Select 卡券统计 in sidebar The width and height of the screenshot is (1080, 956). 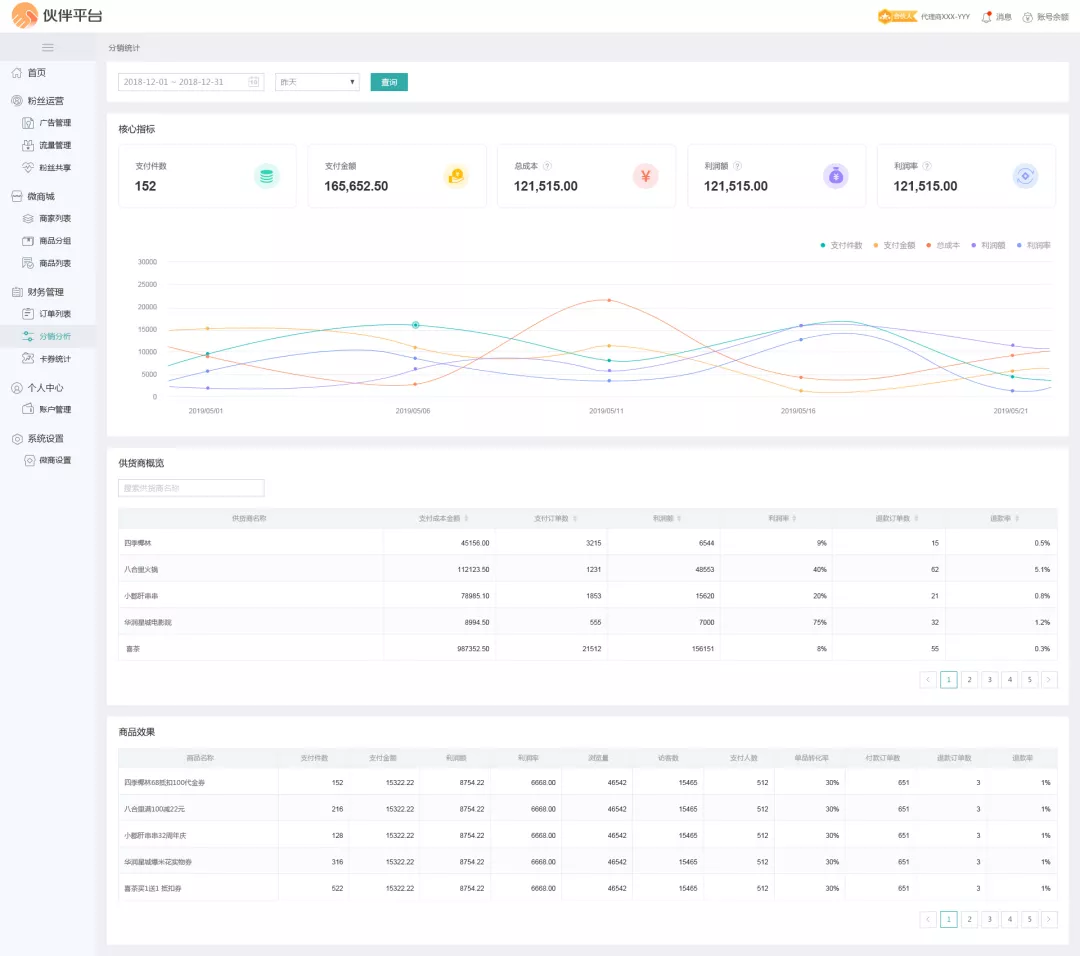tap(55, 358)
